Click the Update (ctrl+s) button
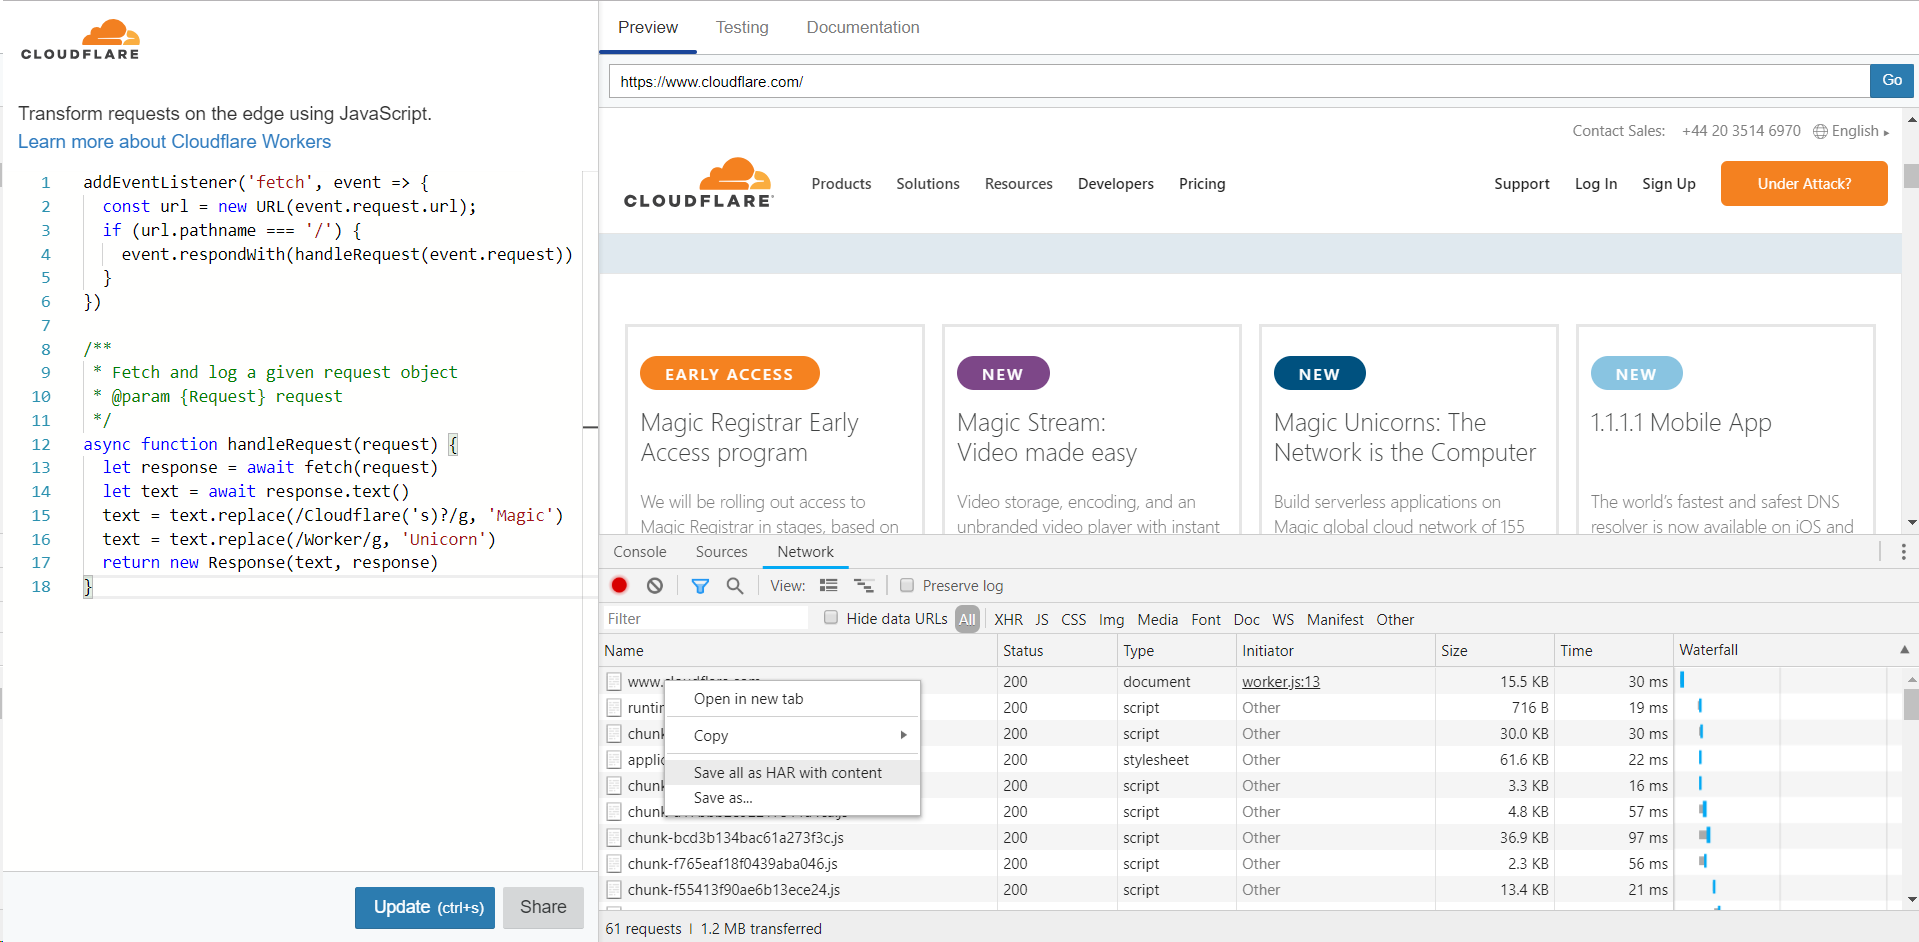 pyautogui.click(x=425, y=907)
